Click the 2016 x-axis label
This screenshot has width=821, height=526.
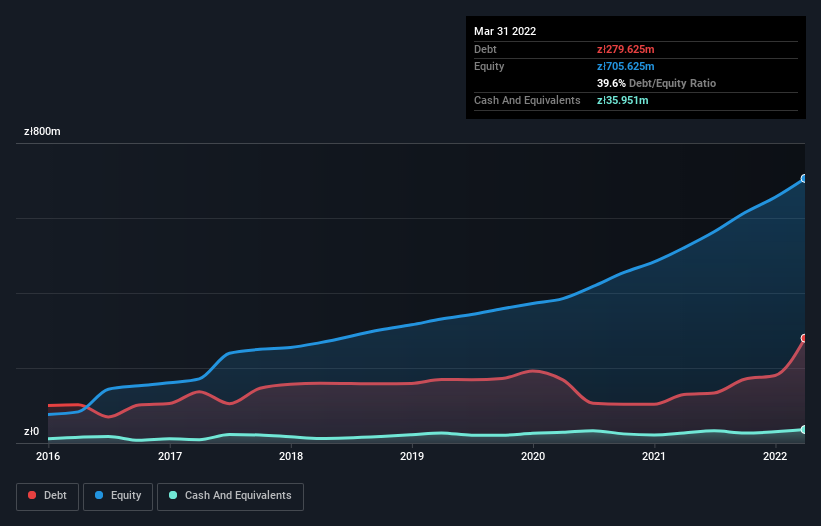pos(48,456)
